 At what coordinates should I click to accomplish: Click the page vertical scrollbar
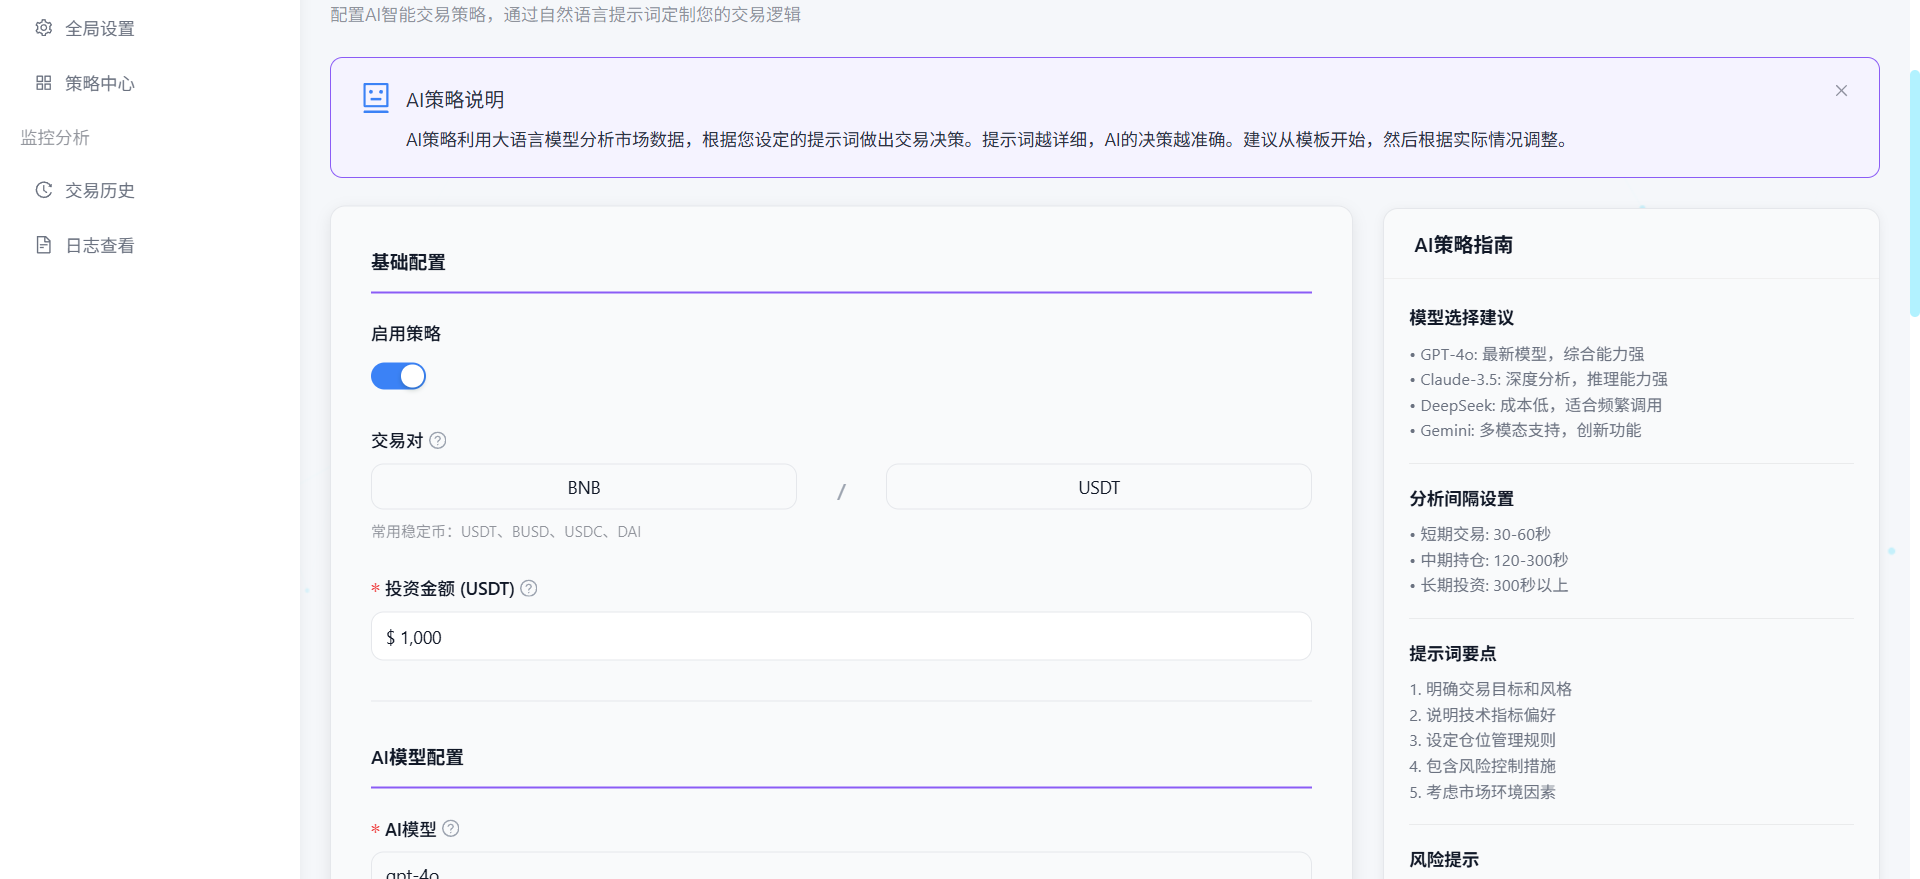[1914, 190]
